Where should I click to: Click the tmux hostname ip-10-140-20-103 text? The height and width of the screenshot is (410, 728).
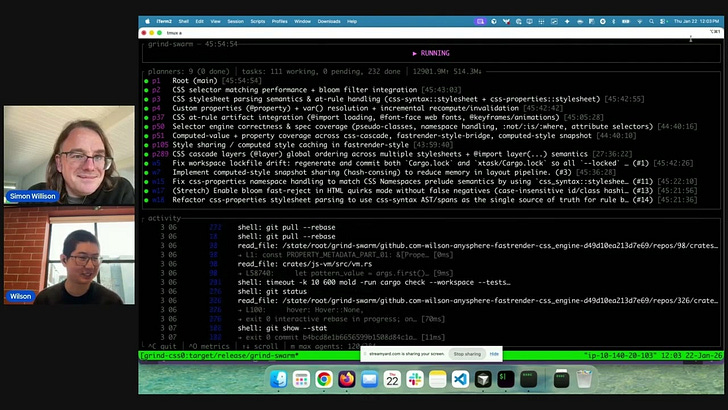620,356
